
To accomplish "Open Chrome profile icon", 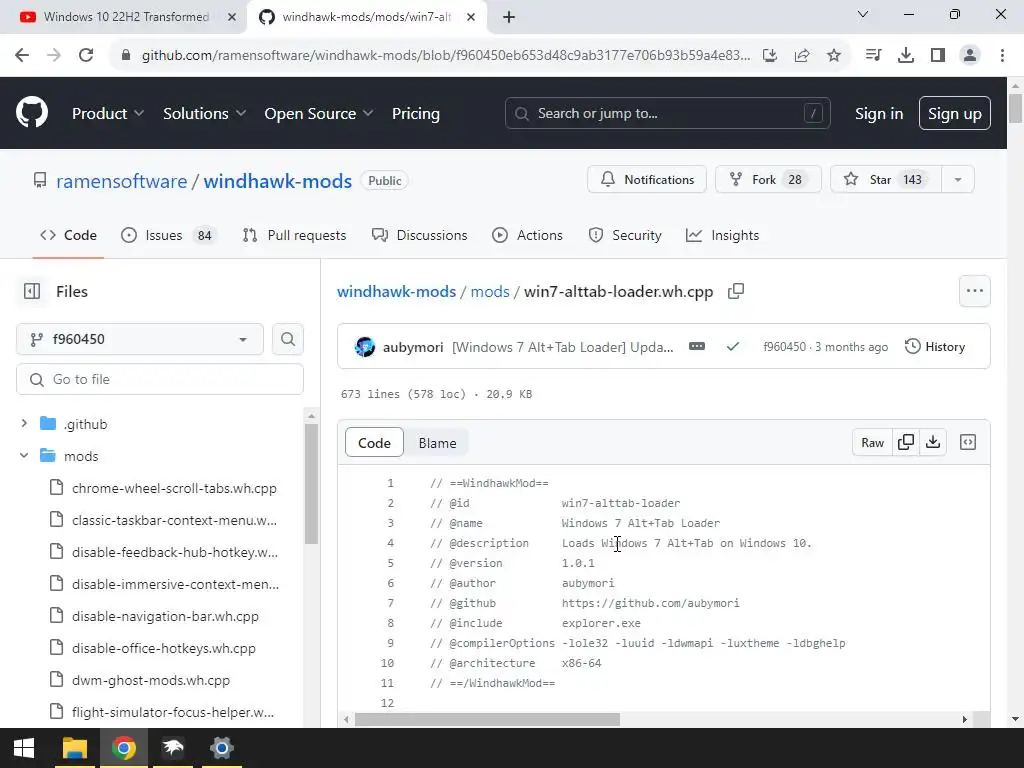I will 970,56.
